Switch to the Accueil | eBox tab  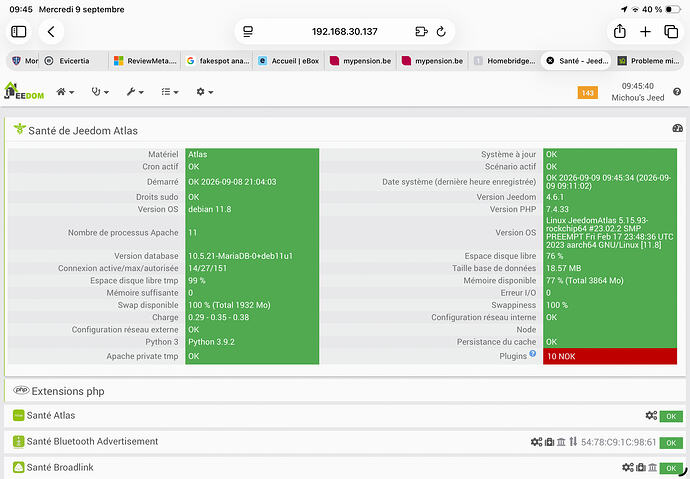pos(289,61)
